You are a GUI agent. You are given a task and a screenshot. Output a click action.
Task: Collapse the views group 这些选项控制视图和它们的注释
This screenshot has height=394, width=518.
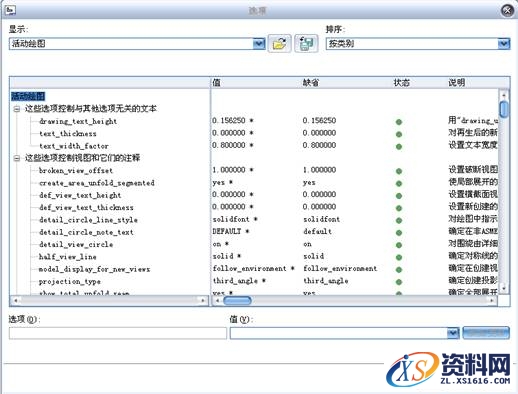(x=16, y=158)
